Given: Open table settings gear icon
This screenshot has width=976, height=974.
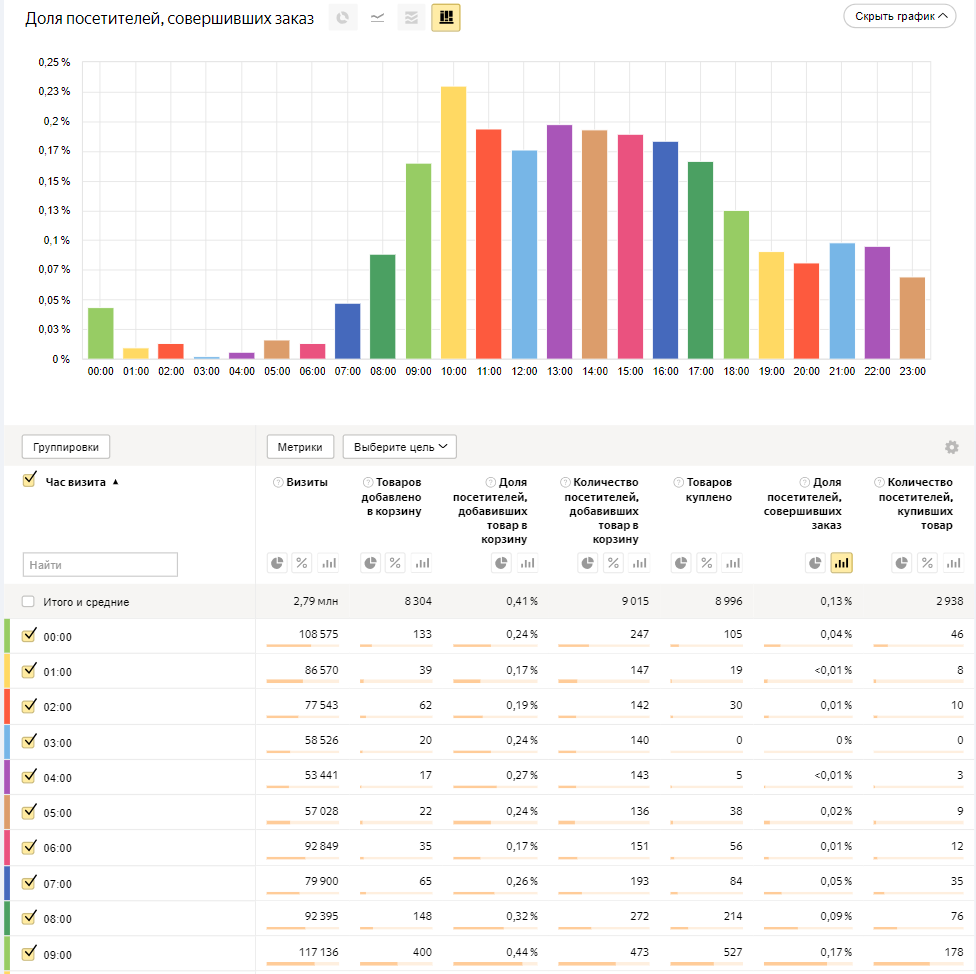Looking at the screenshot, I should click(x=951, y=447).
